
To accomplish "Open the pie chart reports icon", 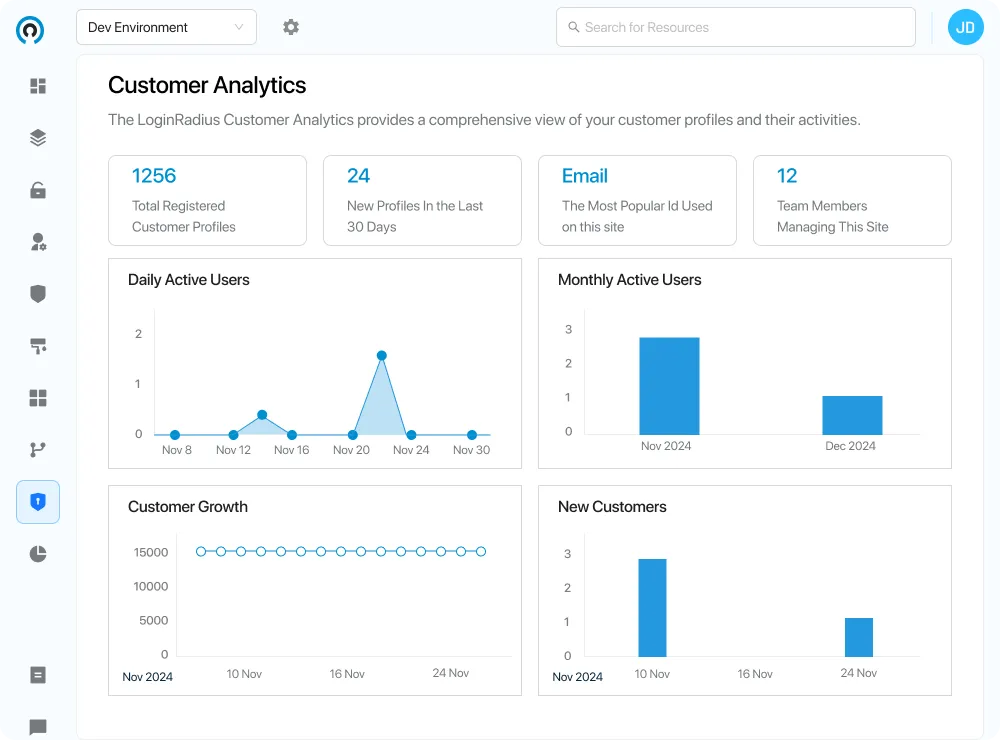I will pos(37,553).
